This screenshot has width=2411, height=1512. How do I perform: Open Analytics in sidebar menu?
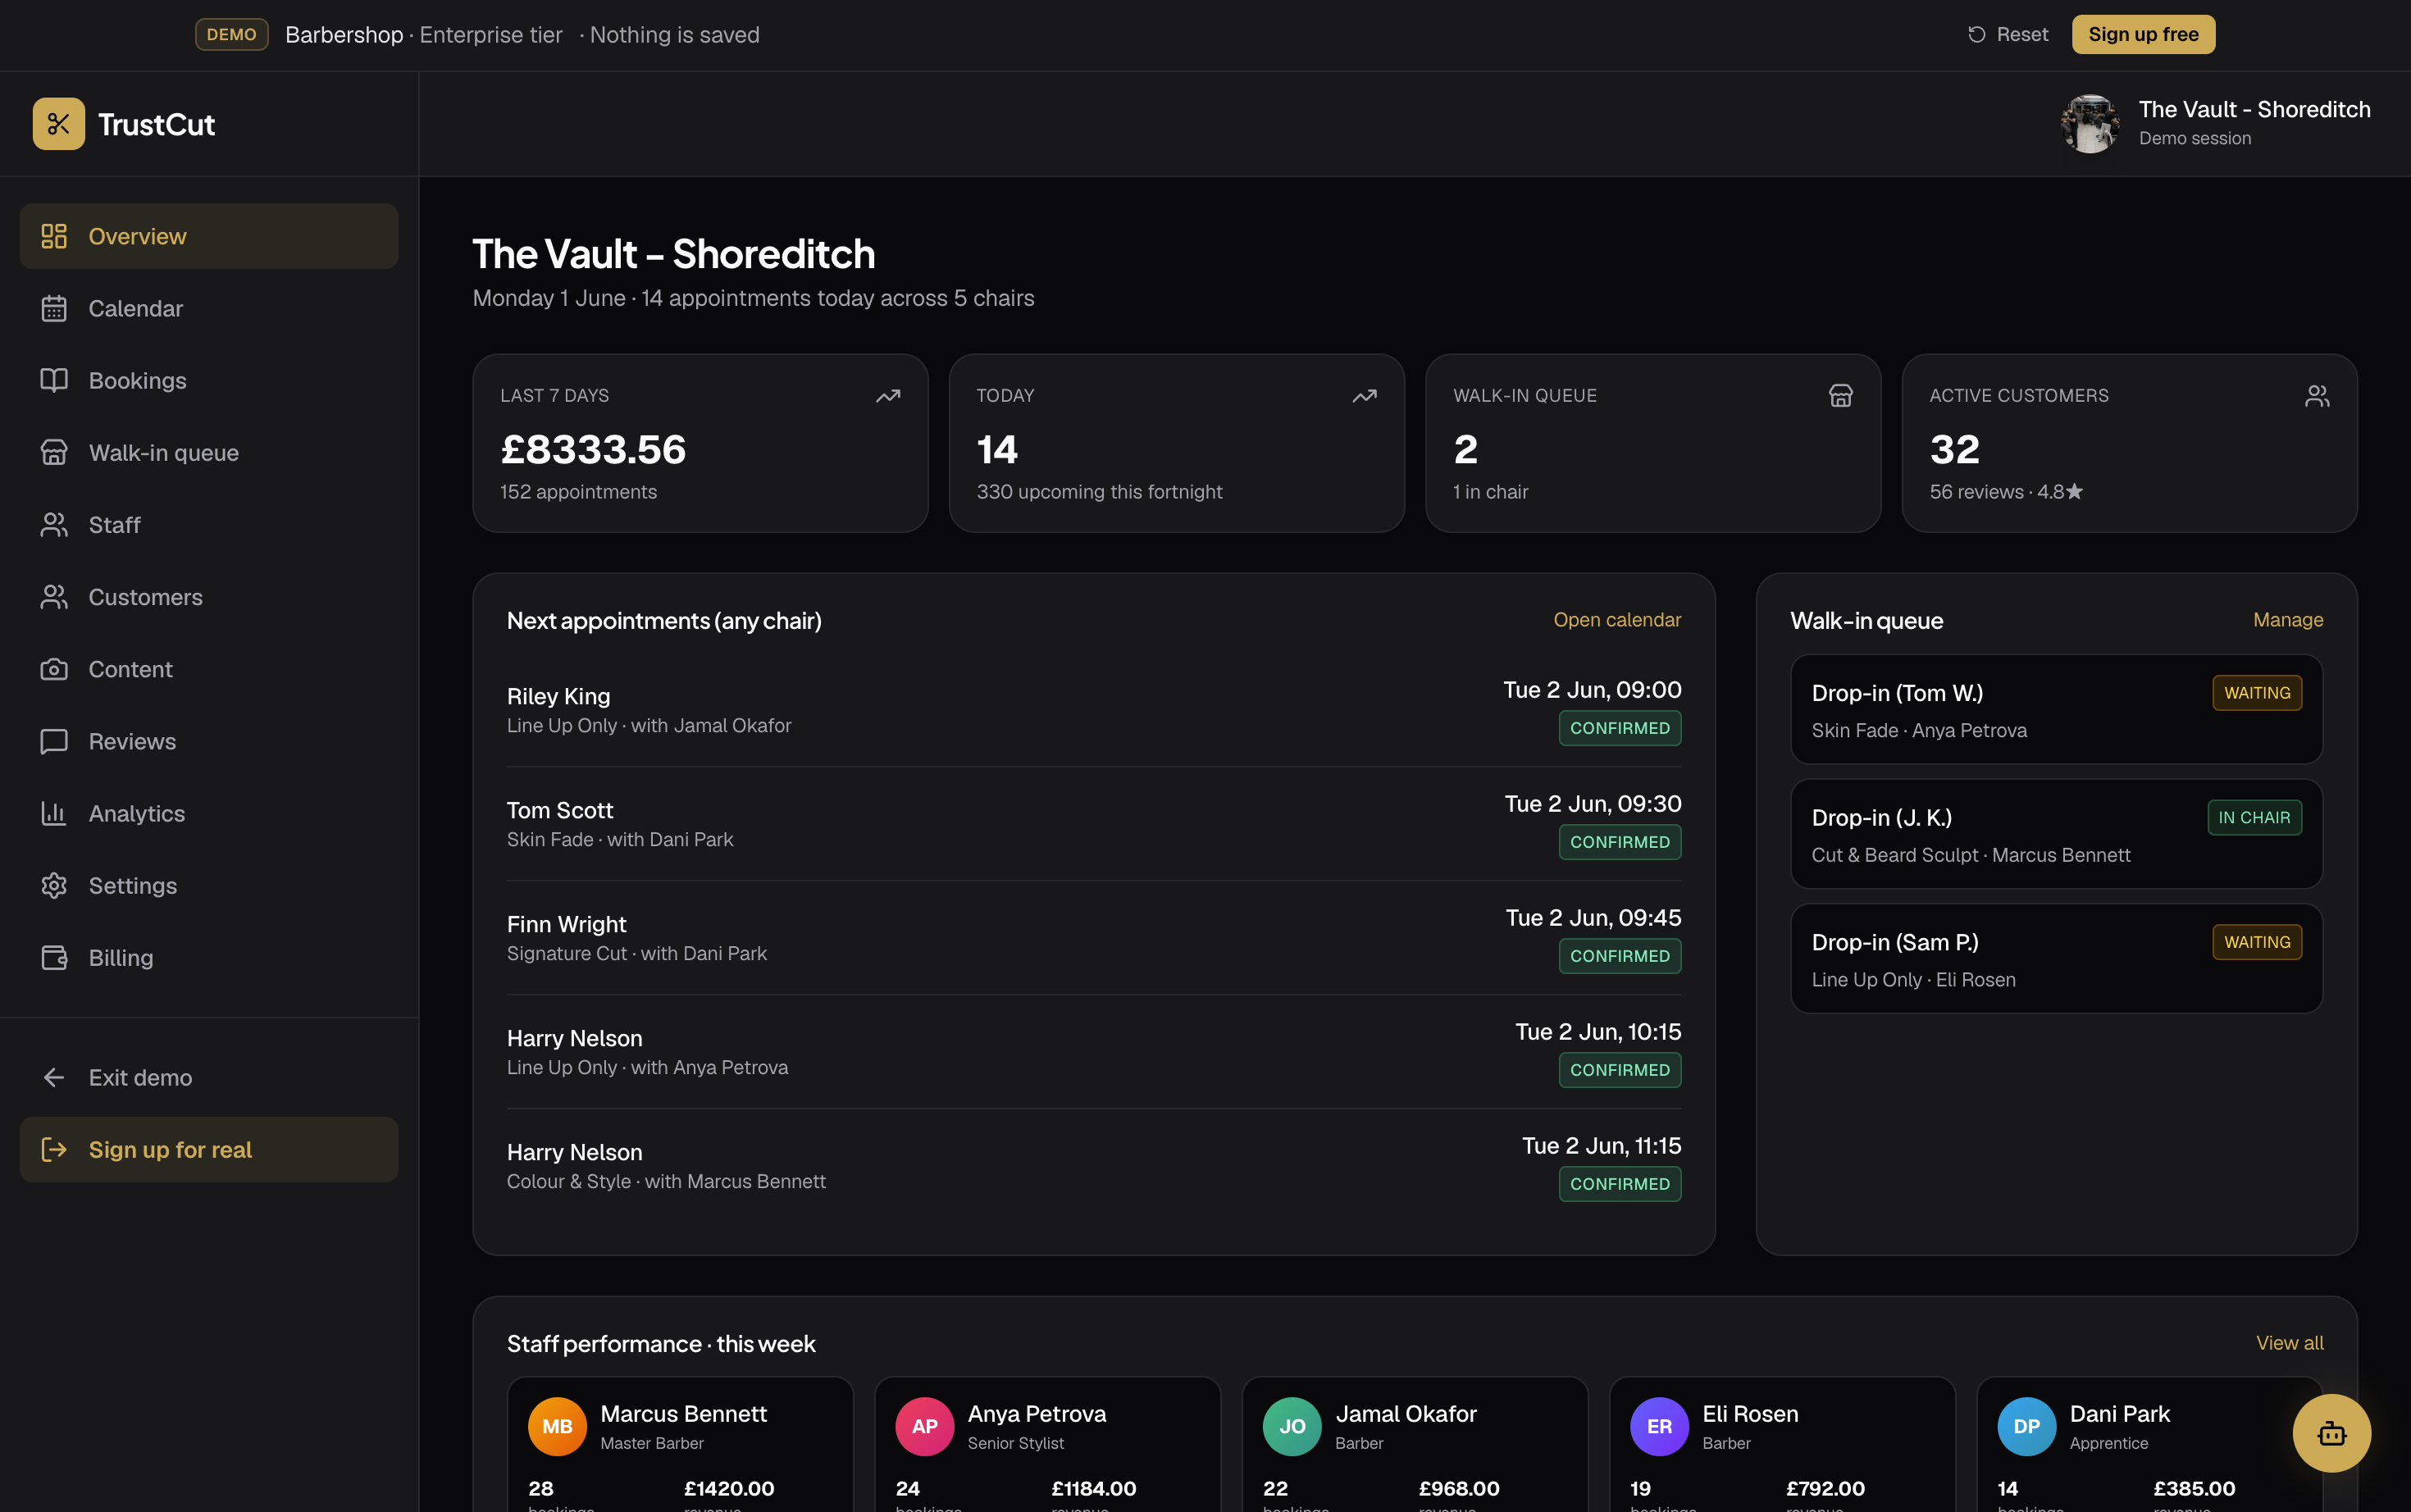pyautogui.click(x=209, y=813)
